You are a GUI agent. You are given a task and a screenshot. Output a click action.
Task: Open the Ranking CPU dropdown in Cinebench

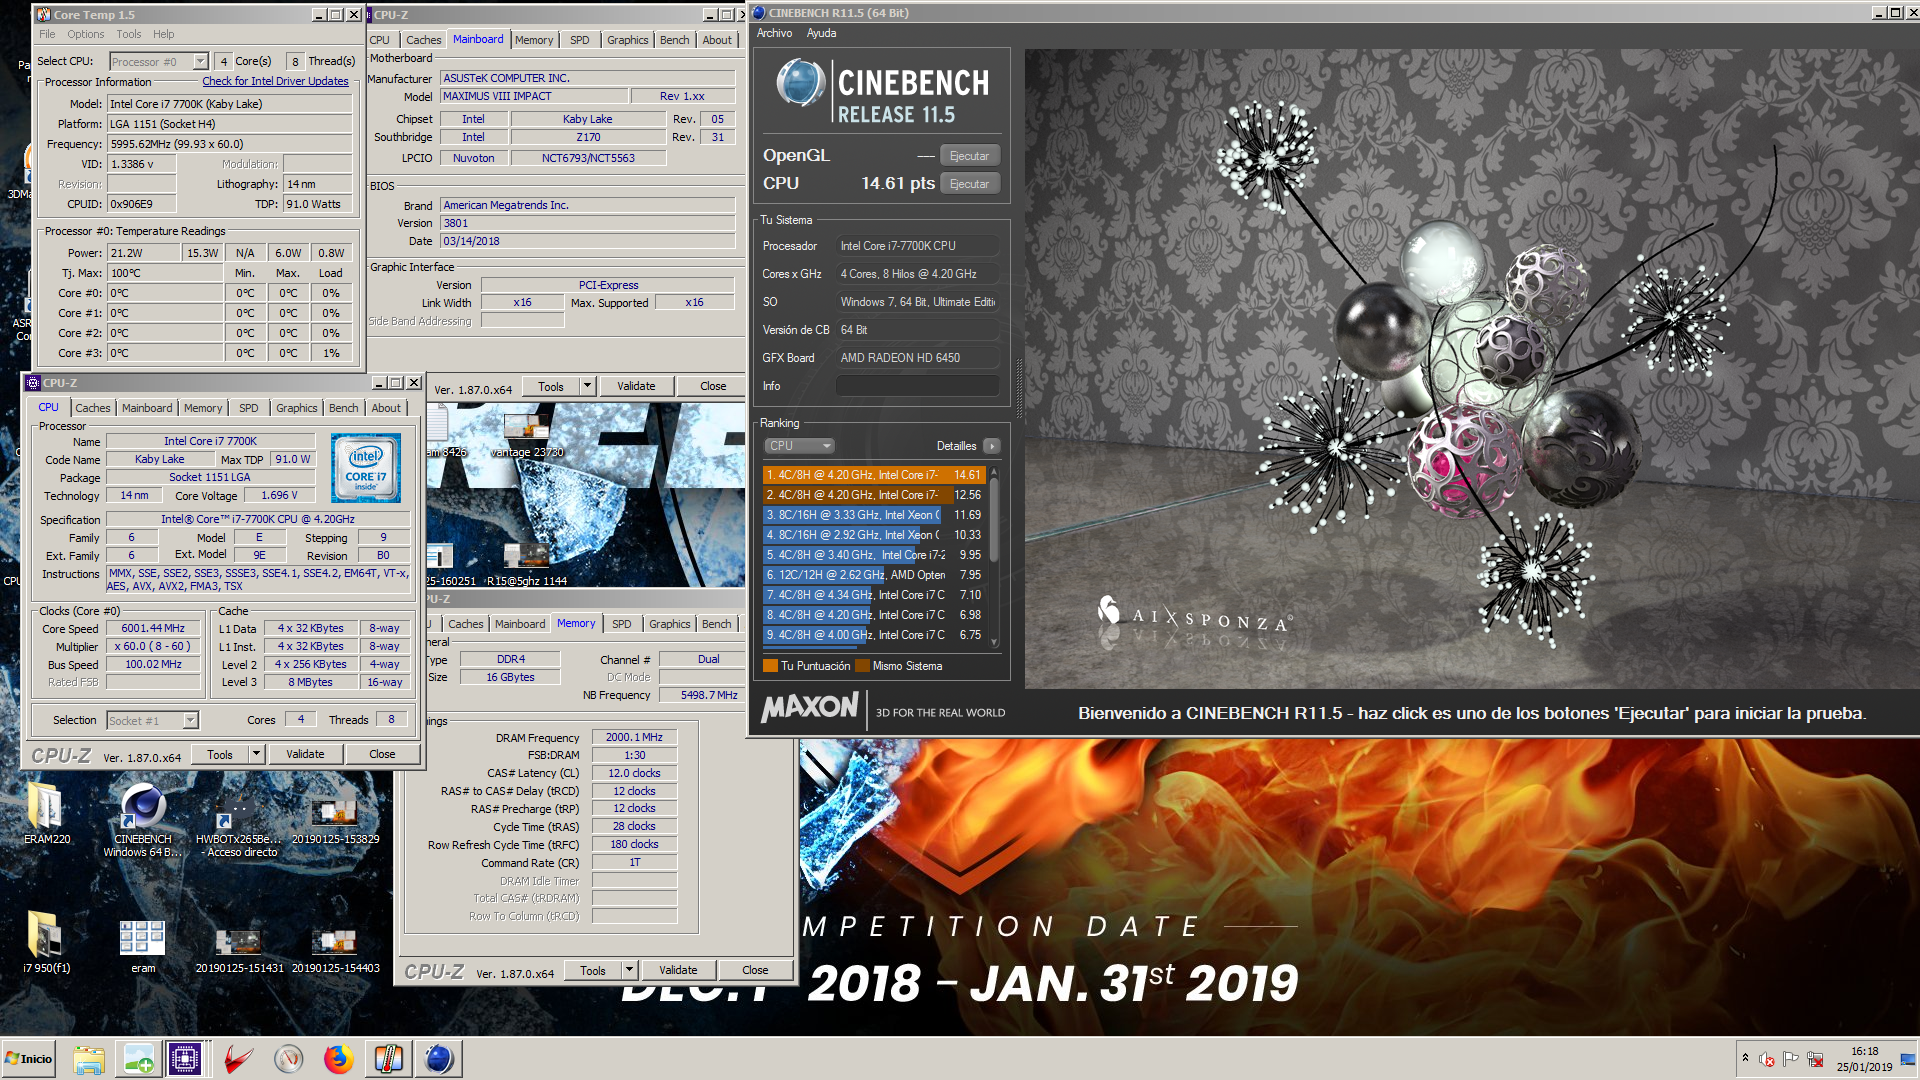799,446
